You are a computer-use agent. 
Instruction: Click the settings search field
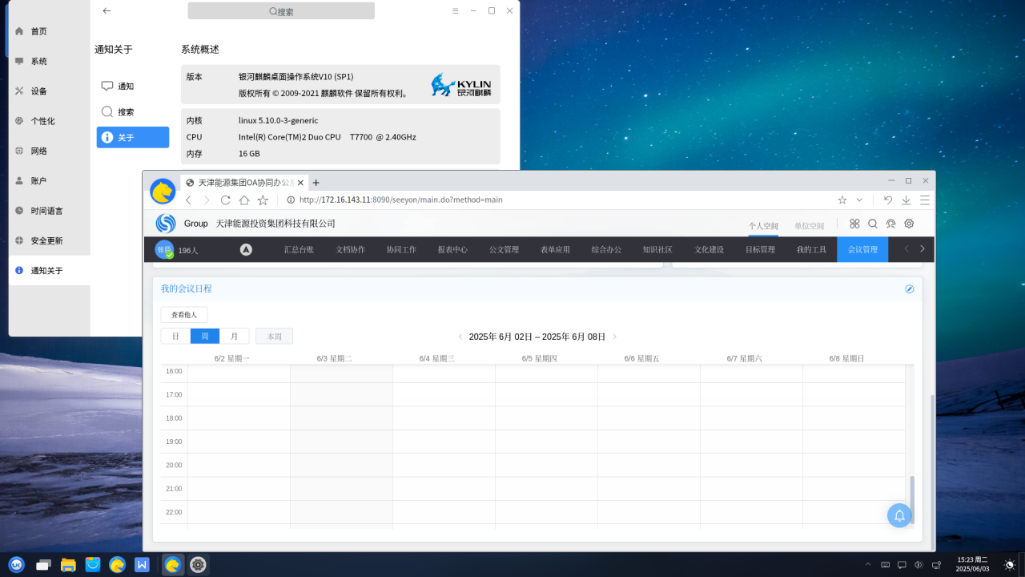pyautogui.click(x=281, y=11)
